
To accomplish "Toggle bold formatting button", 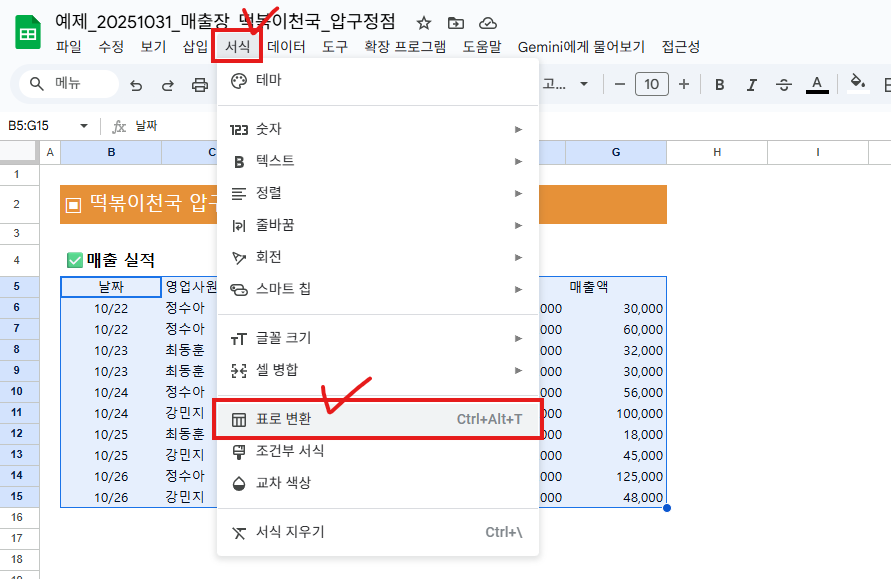I will pyautogui.click(x=719, y=84).
